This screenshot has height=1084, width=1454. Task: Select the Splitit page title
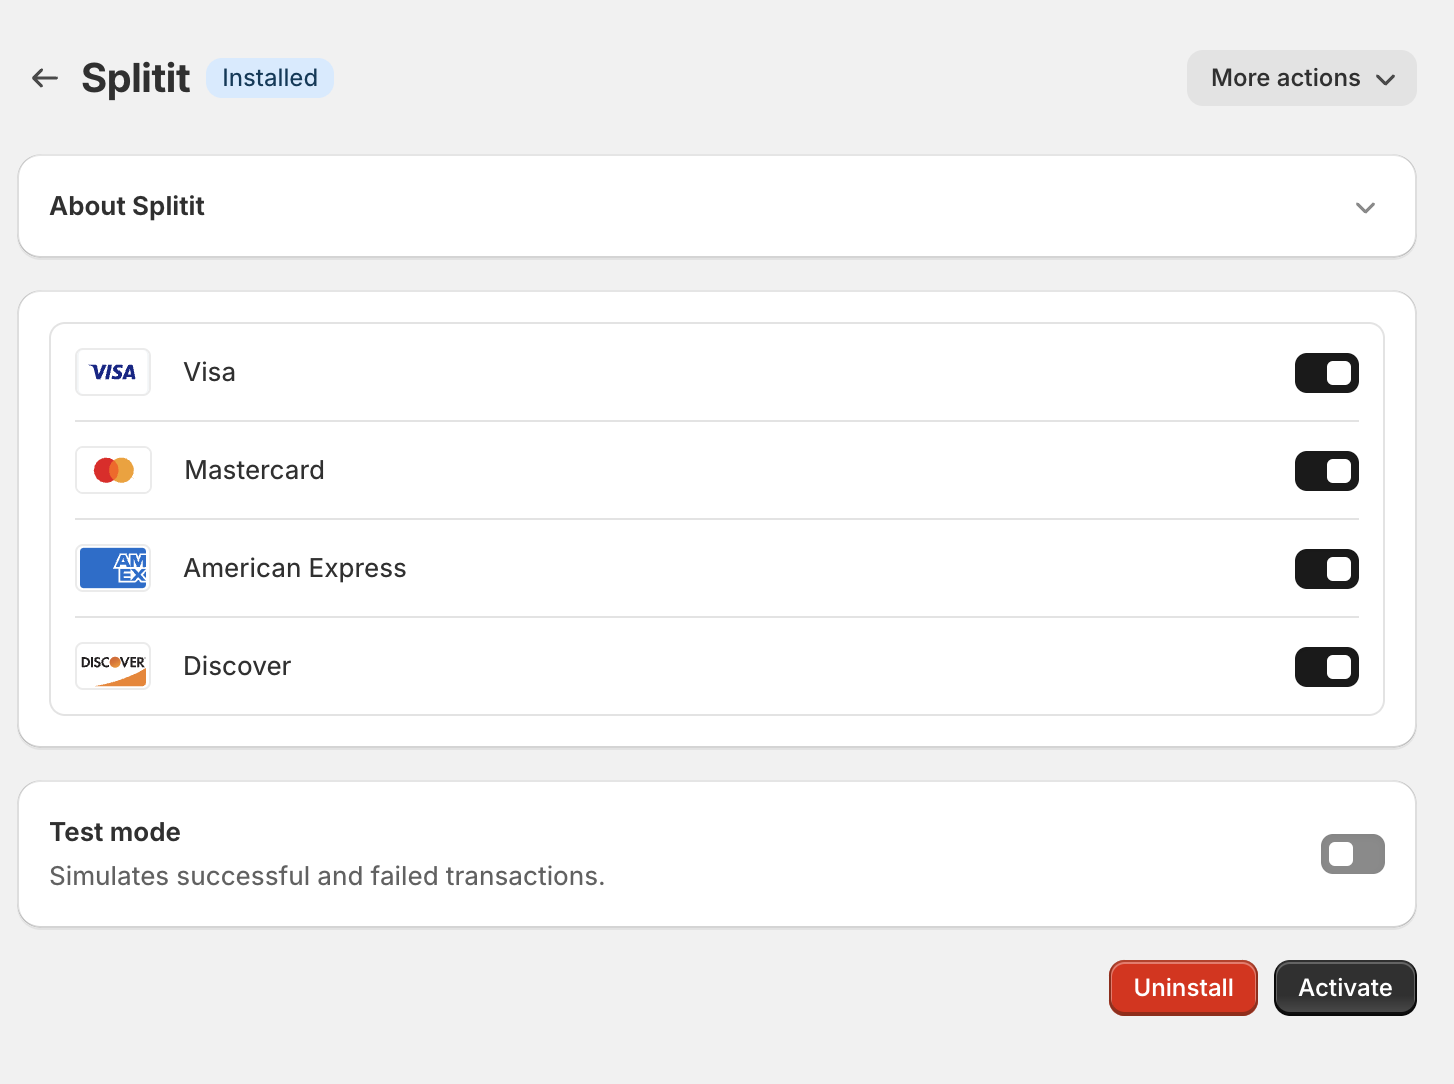point(136,78)
